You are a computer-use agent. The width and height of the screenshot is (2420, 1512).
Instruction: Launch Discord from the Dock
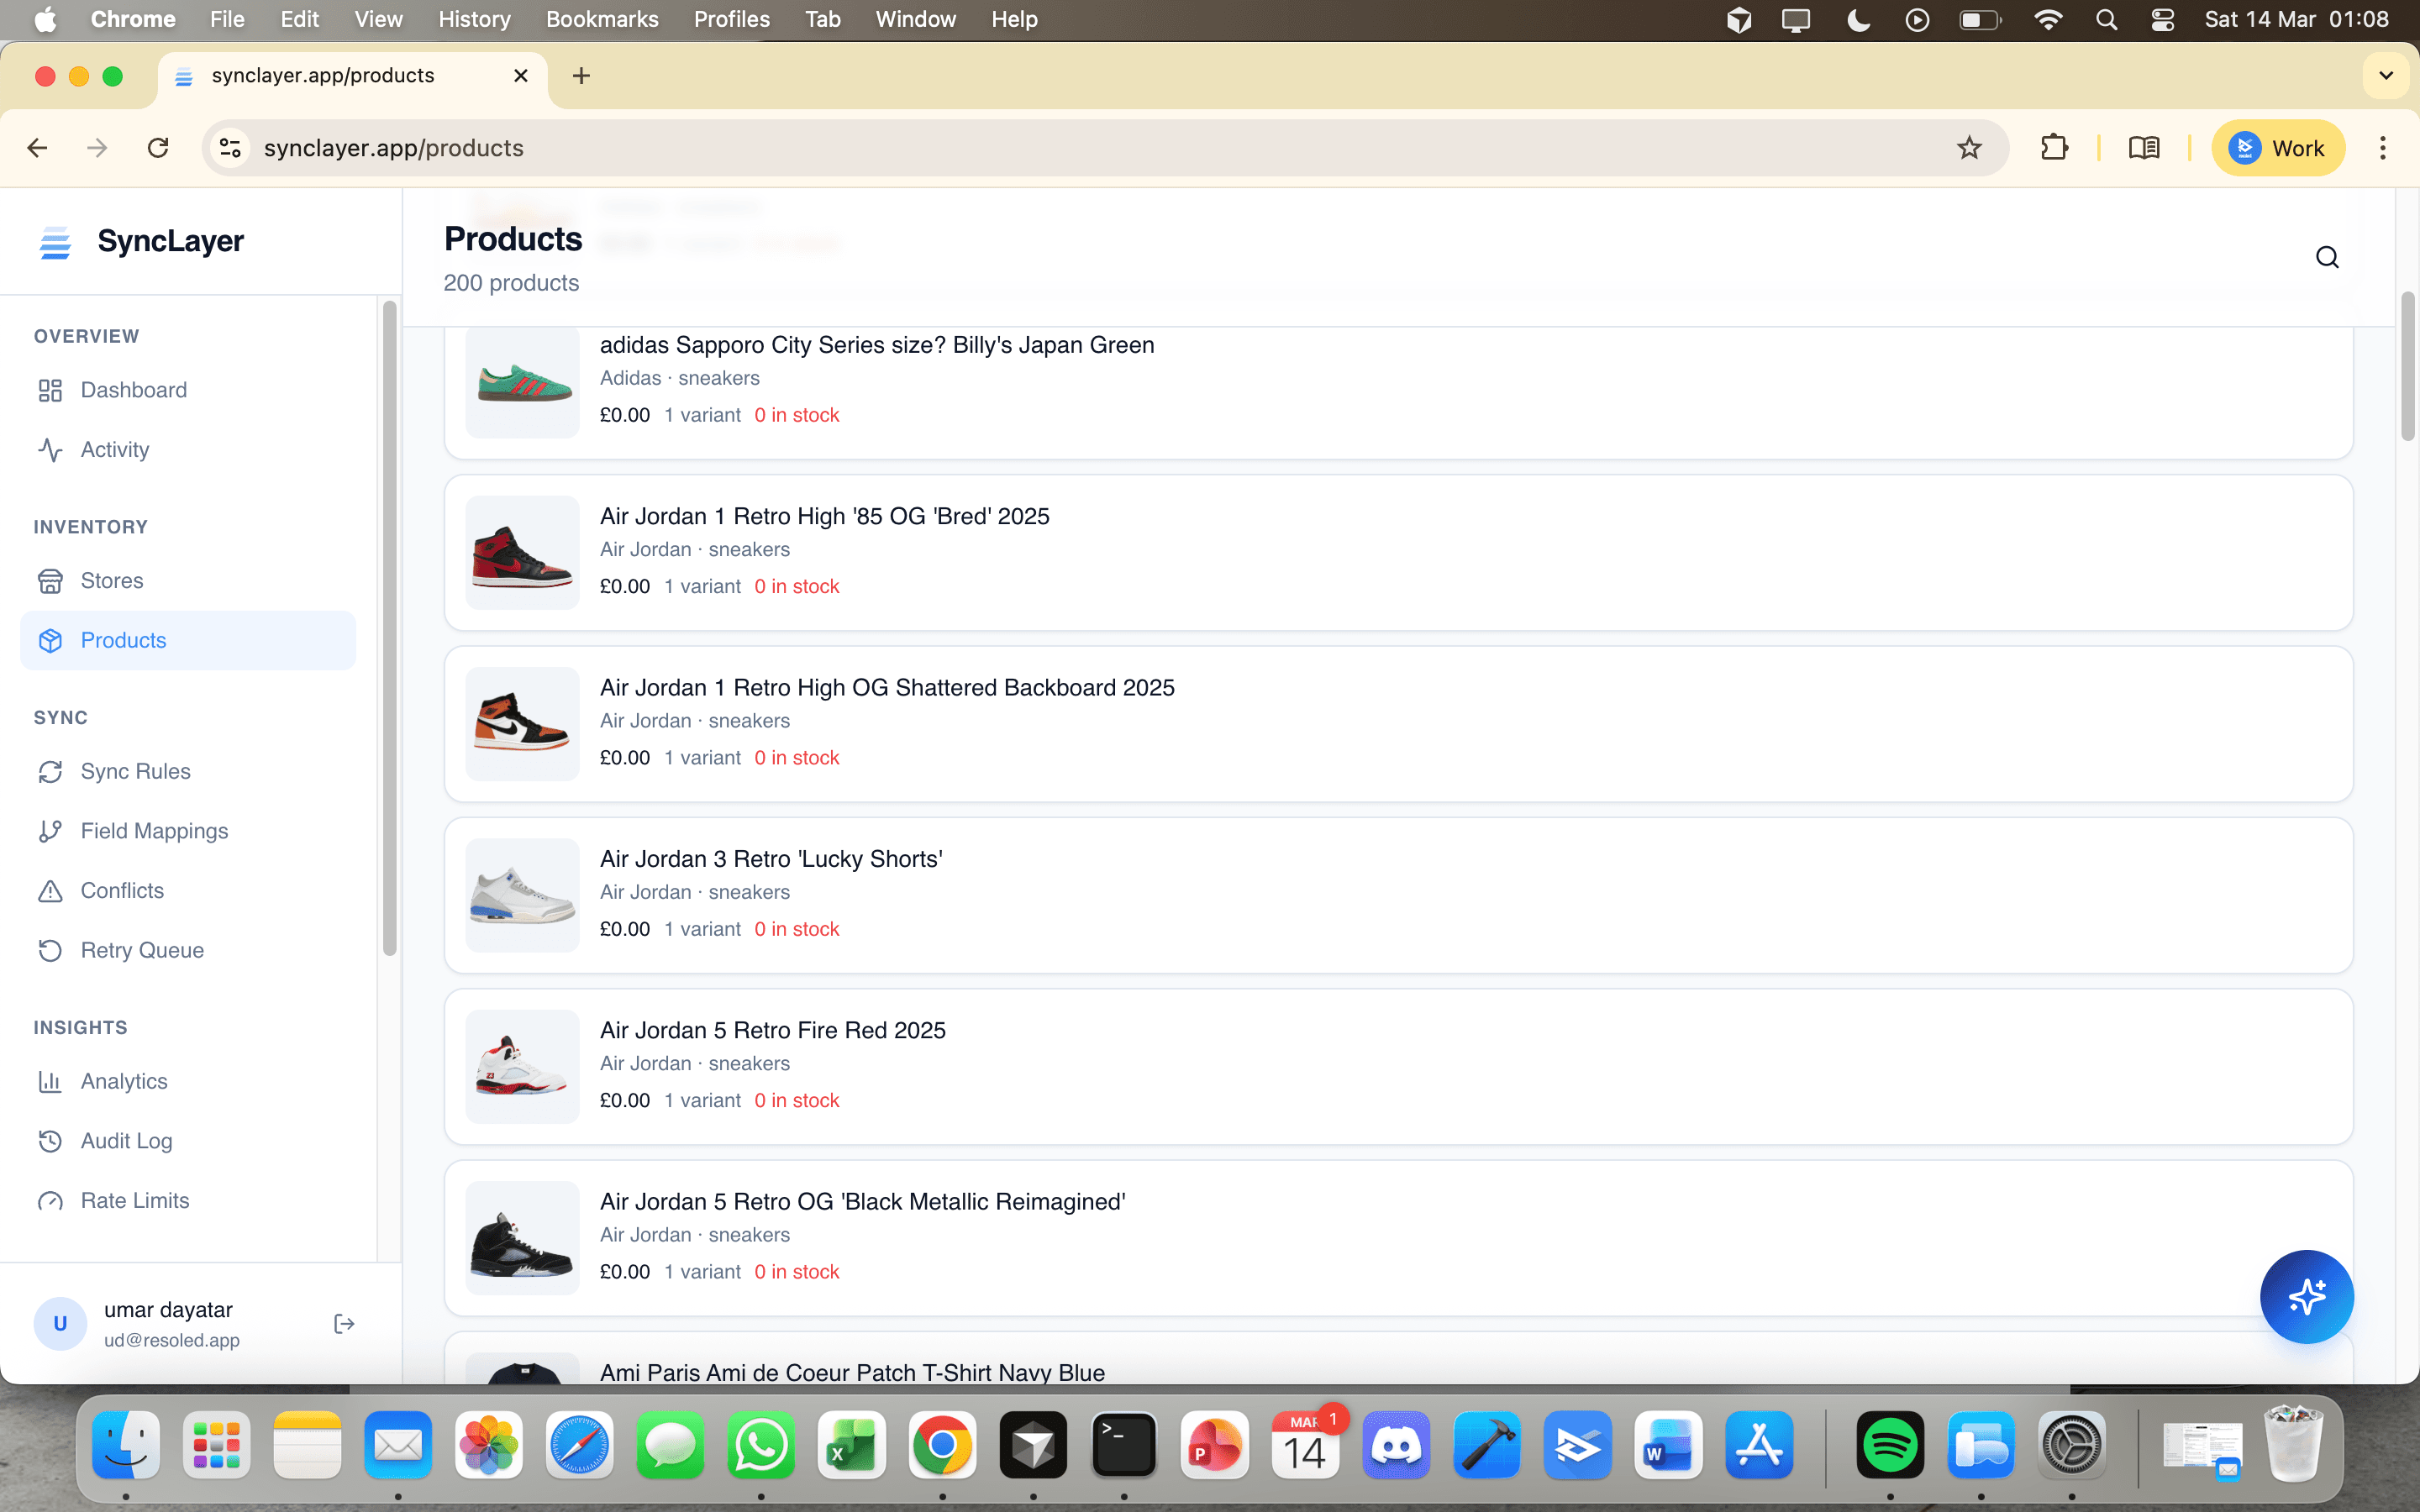pos(1396,1445)
